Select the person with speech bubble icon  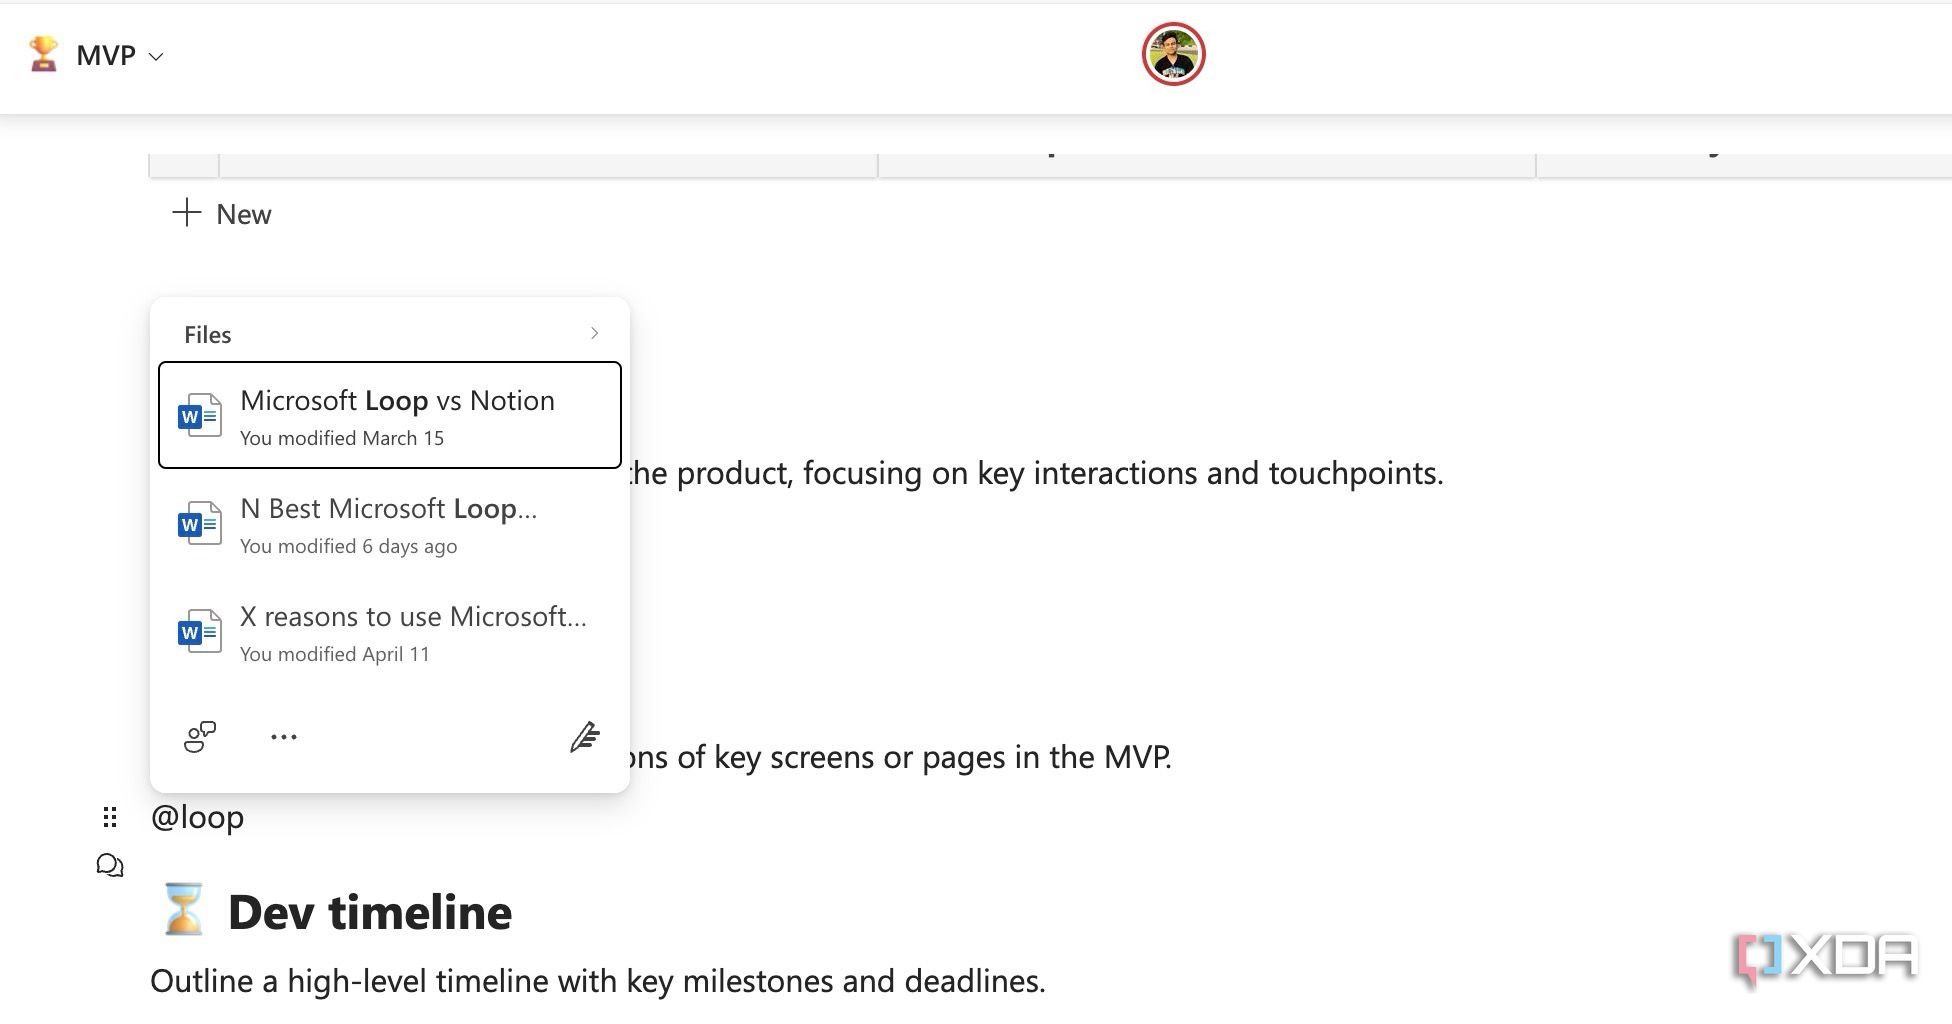click(x=199, y=736)
